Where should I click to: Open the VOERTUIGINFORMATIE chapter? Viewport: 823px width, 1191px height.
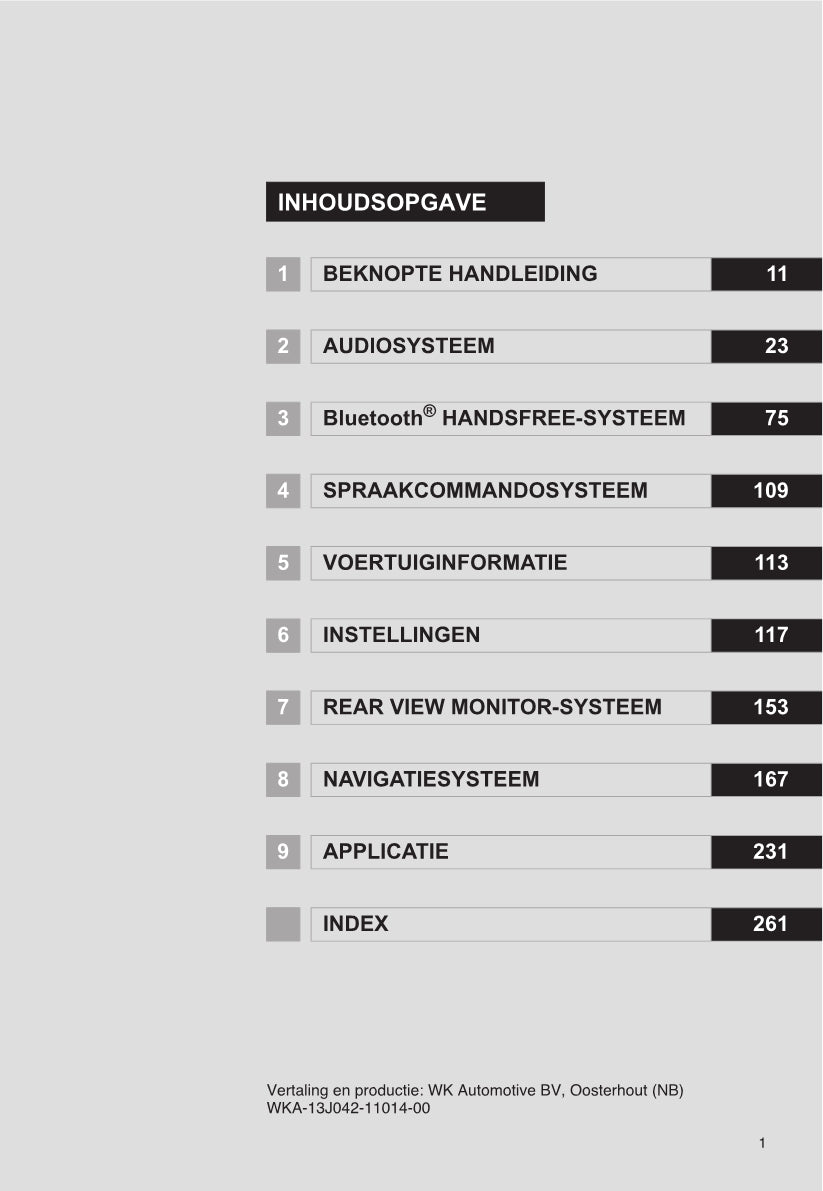coord(445,563)
